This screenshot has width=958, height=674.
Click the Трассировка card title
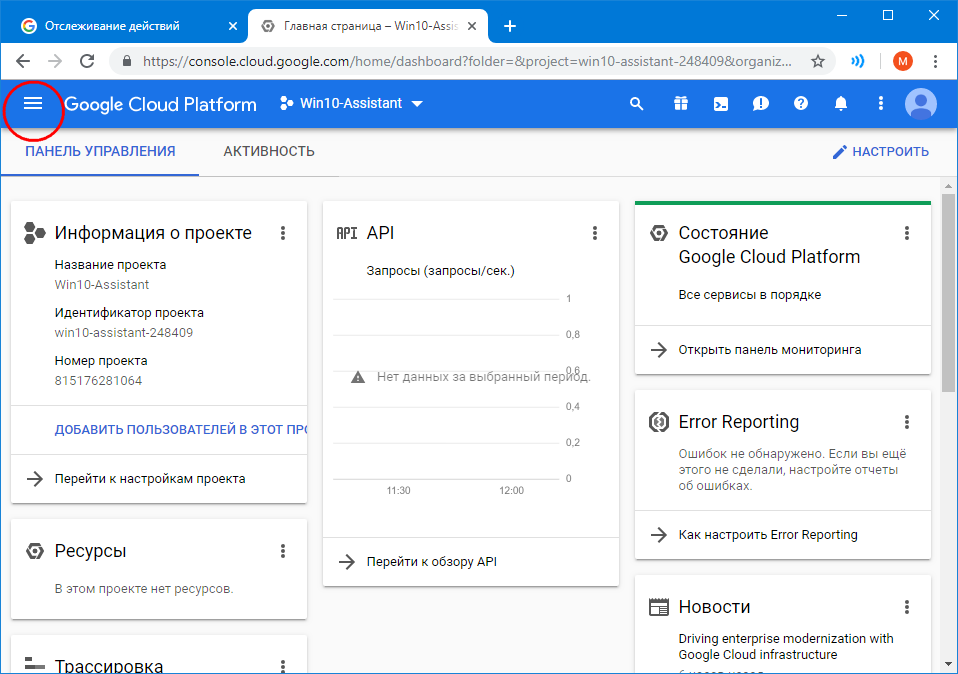pyautogui.click(x=109, y=665)
